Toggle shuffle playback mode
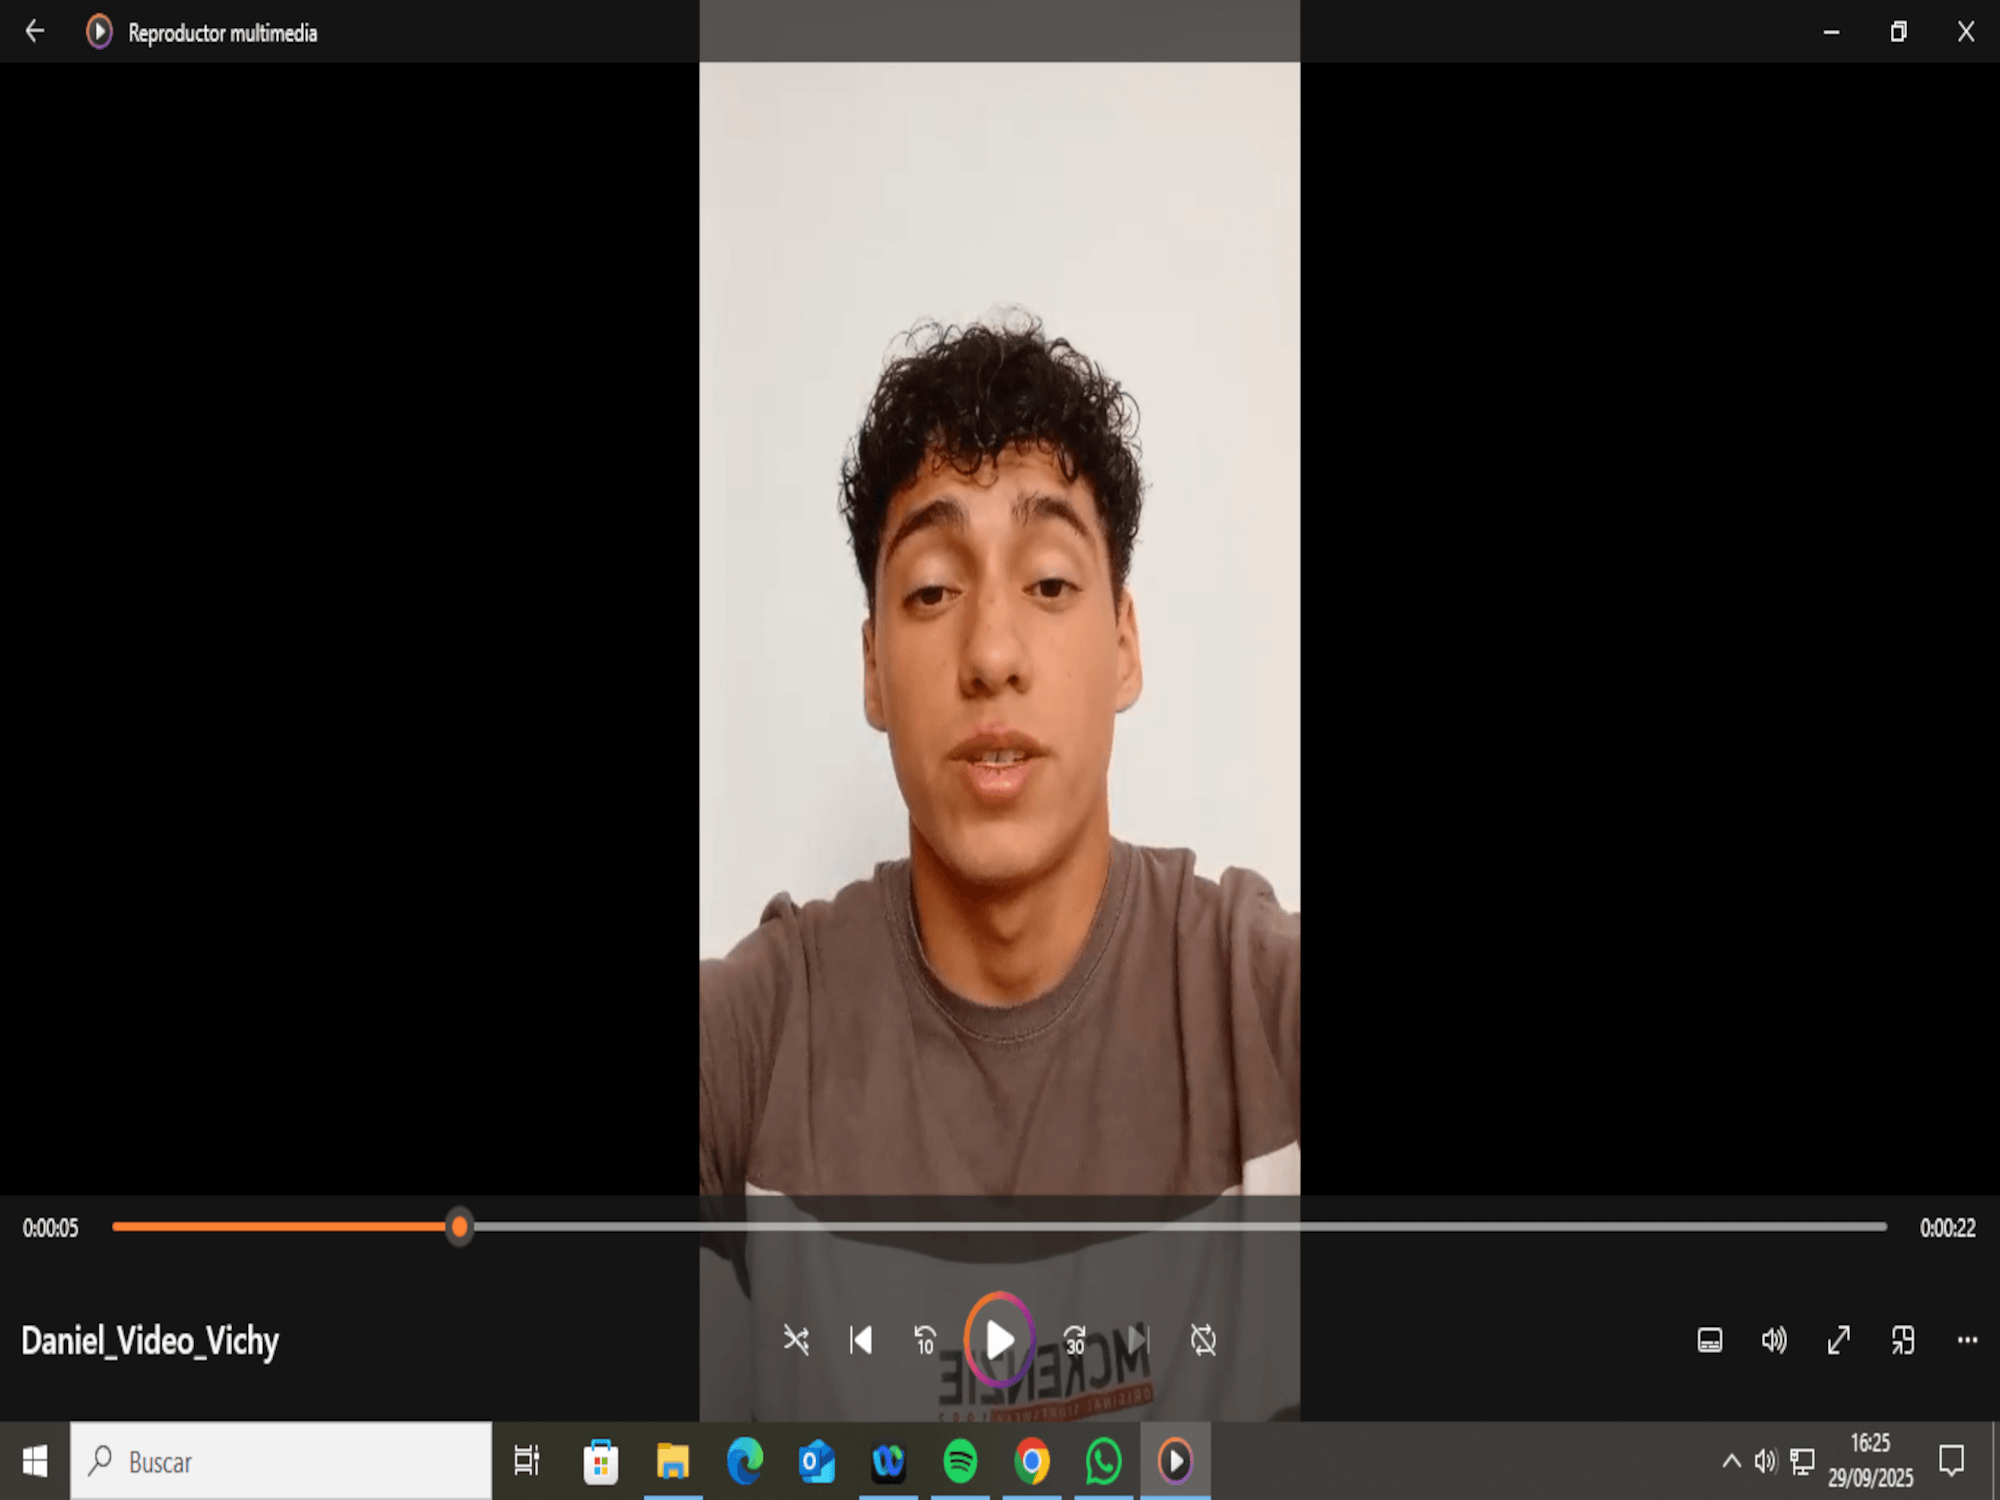Screen dimensions: 2000x1500 click(796, 1340)
